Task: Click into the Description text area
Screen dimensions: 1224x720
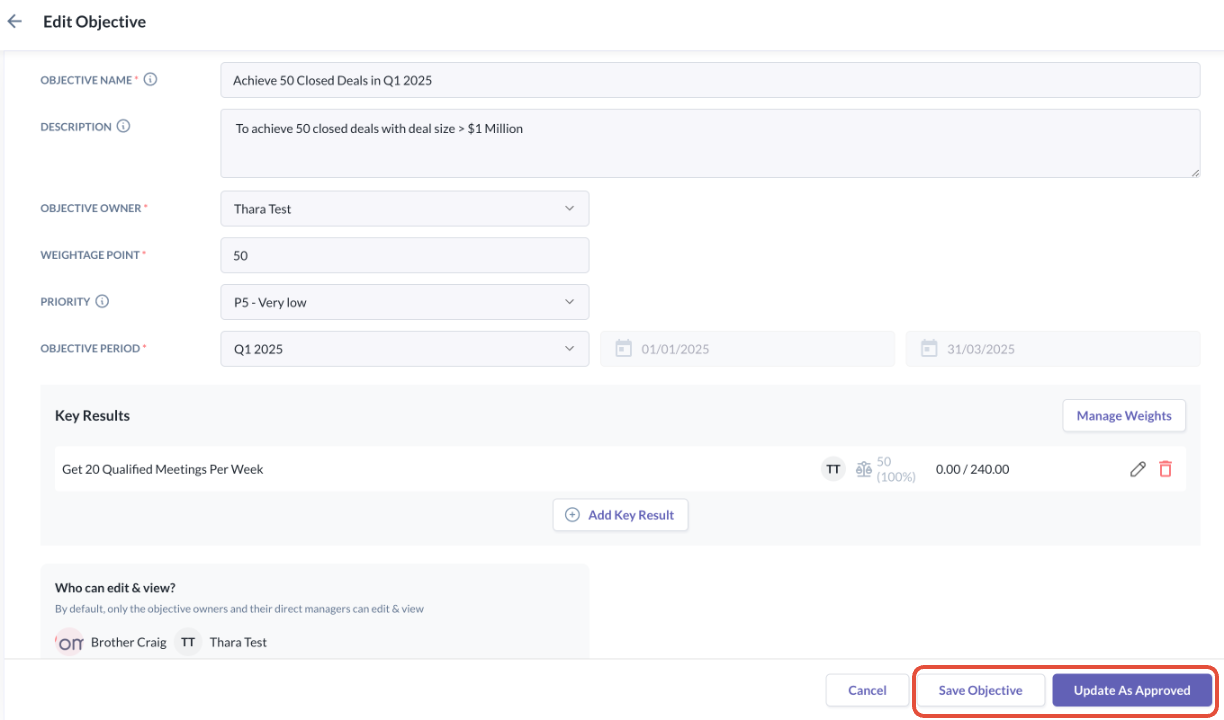Action: (x=710, y=144)
